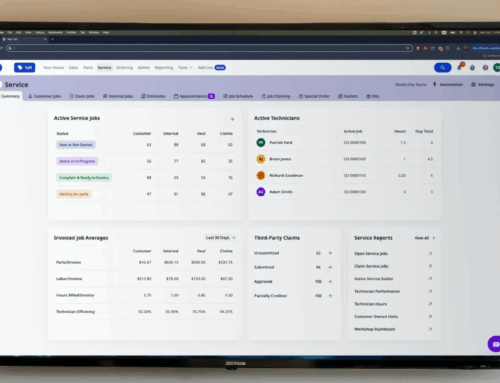Switch to the Special Order tab

(314, 96)
